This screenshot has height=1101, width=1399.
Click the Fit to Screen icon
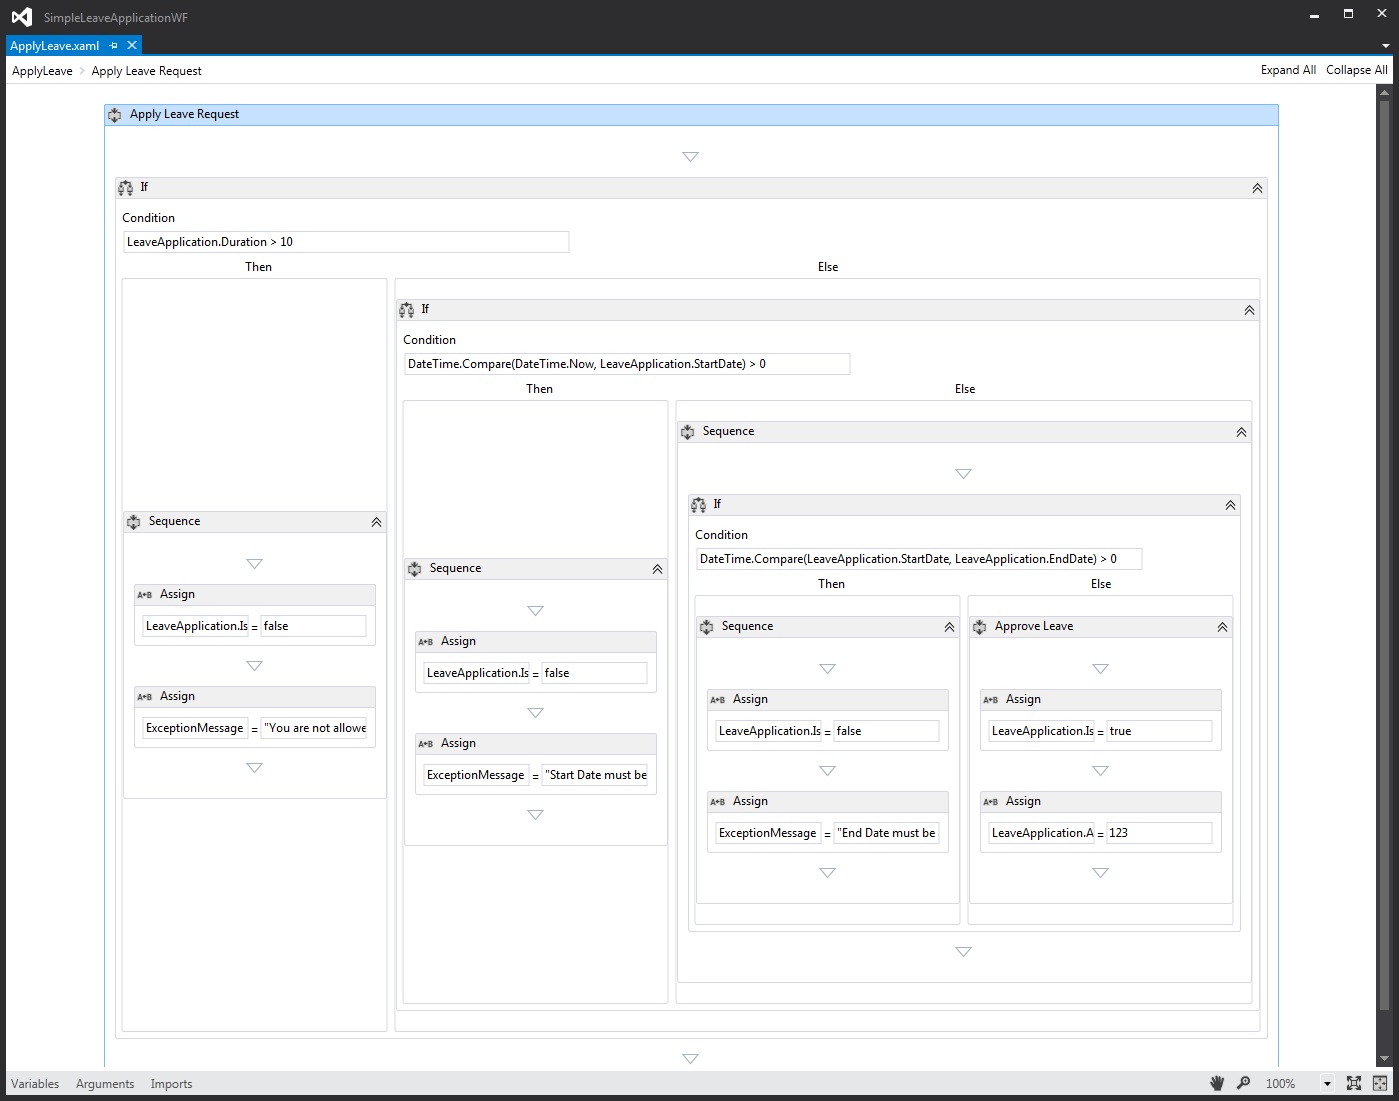pos(1354,1083)
